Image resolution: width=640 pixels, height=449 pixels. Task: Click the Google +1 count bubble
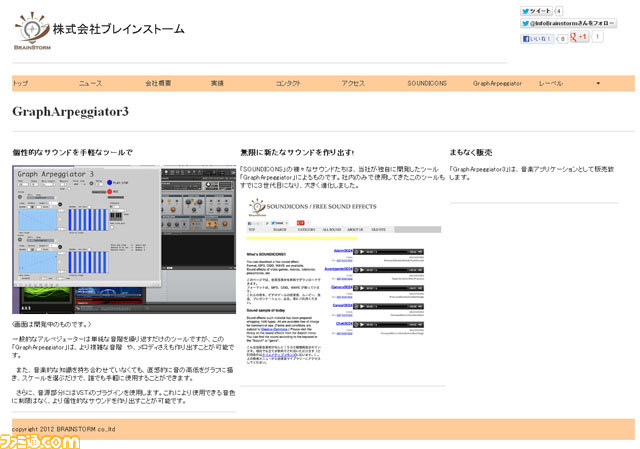pos(597,37)
